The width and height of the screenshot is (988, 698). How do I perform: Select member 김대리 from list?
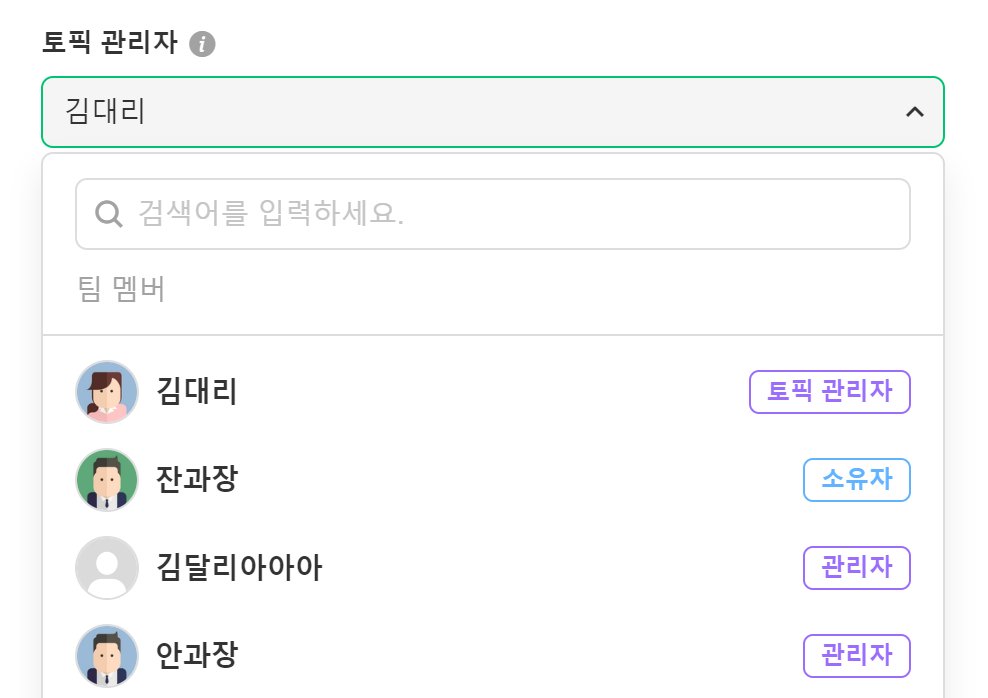[x=197, y=392]
